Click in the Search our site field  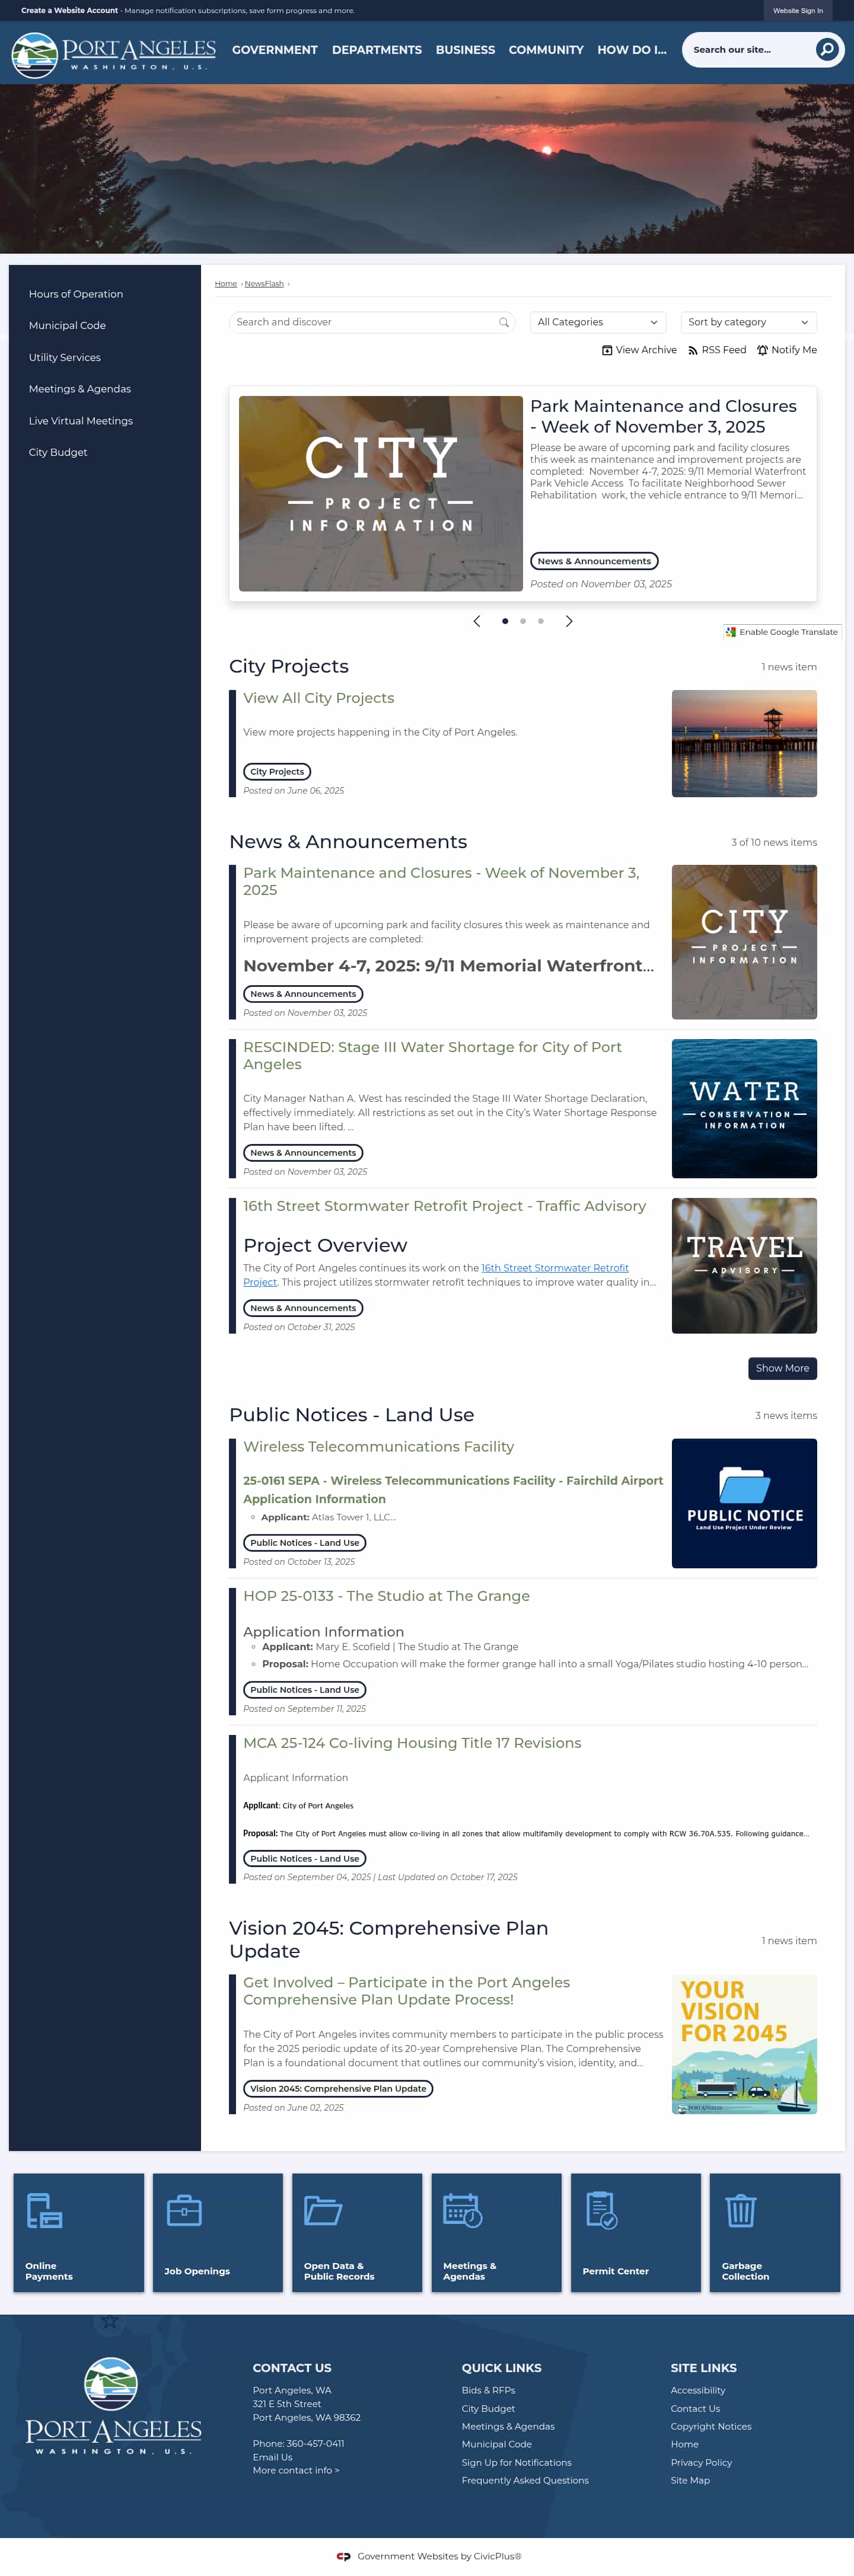click(x=750, y=50)
